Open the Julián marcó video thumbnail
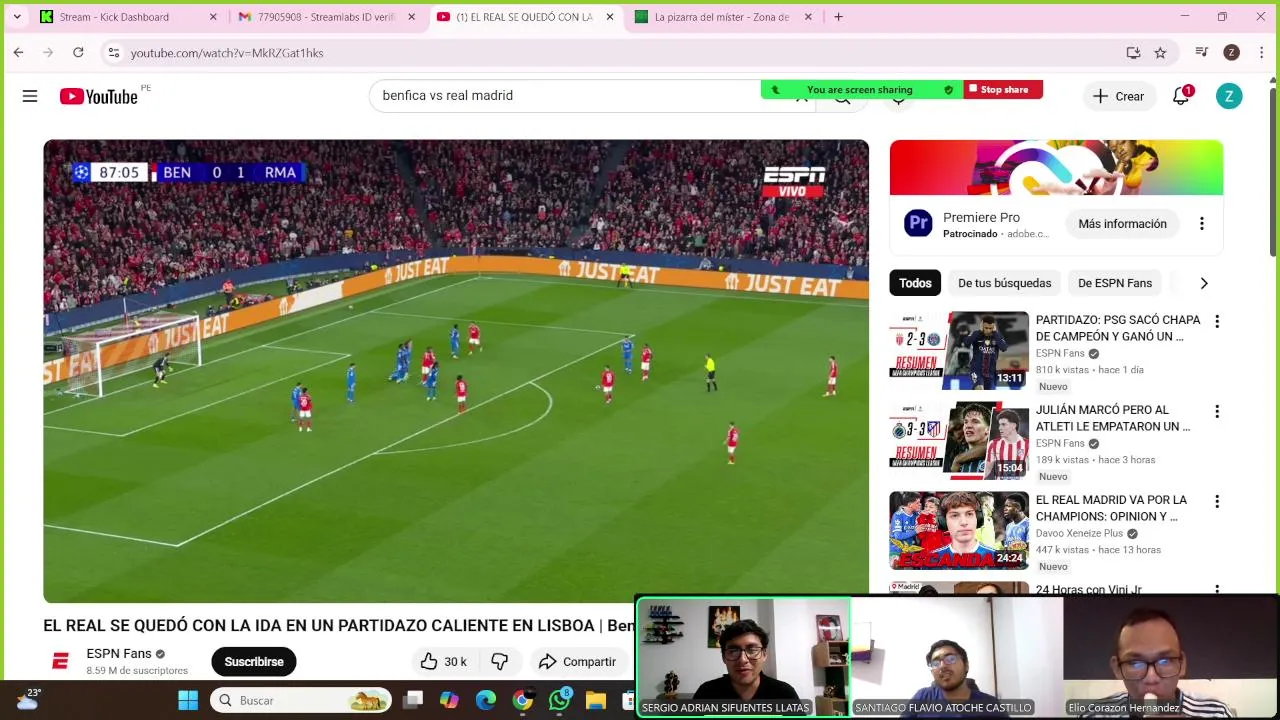The width and height of the screenshot is (1280, 720). coord(959,440)
